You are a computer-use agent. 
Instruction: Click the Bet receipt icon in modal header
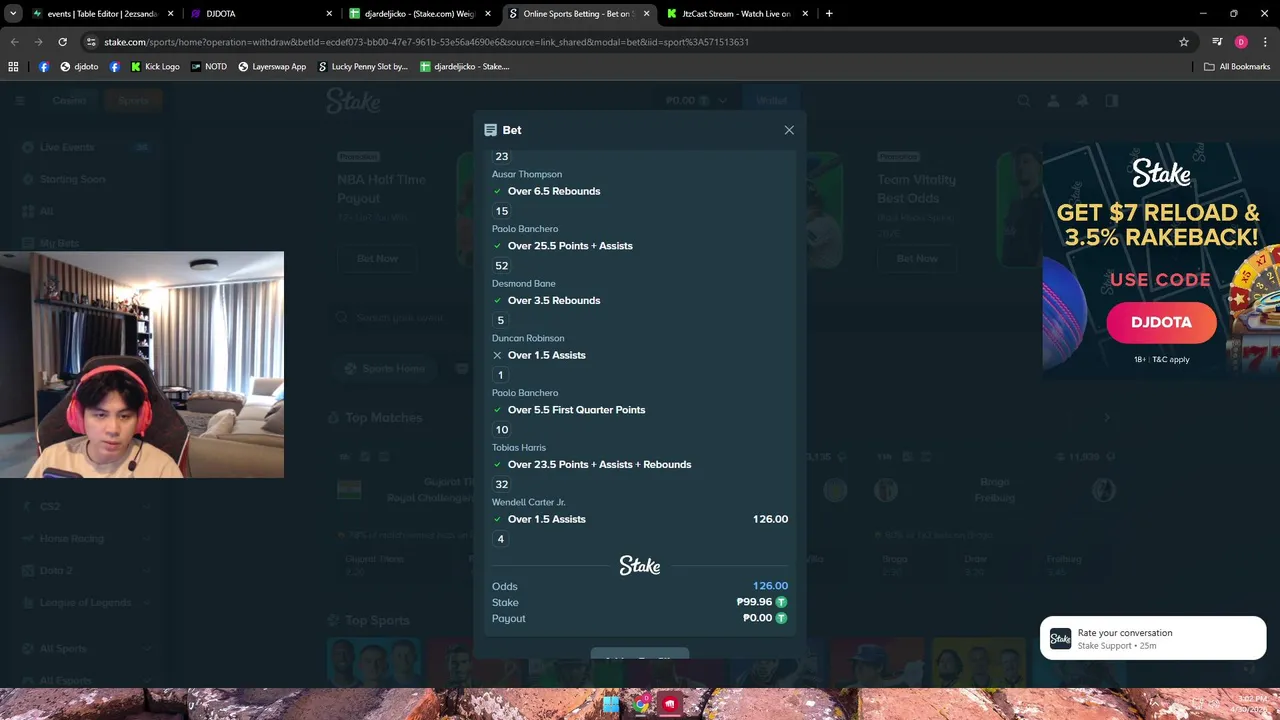pos(490,130)
